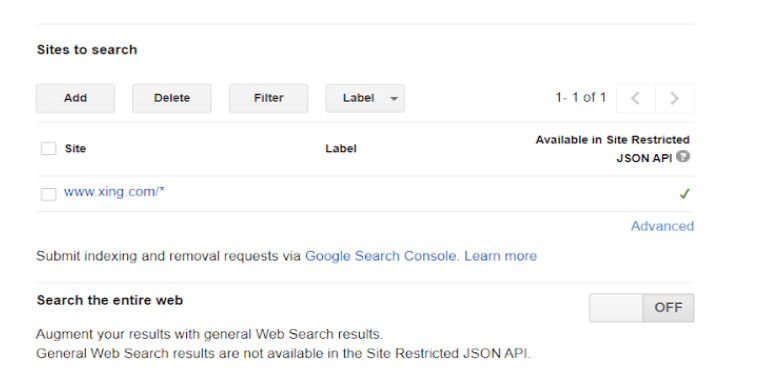Tick the select-all checkbox beside Site header
This screenshot has height=374, width=768.
(48, 148)
